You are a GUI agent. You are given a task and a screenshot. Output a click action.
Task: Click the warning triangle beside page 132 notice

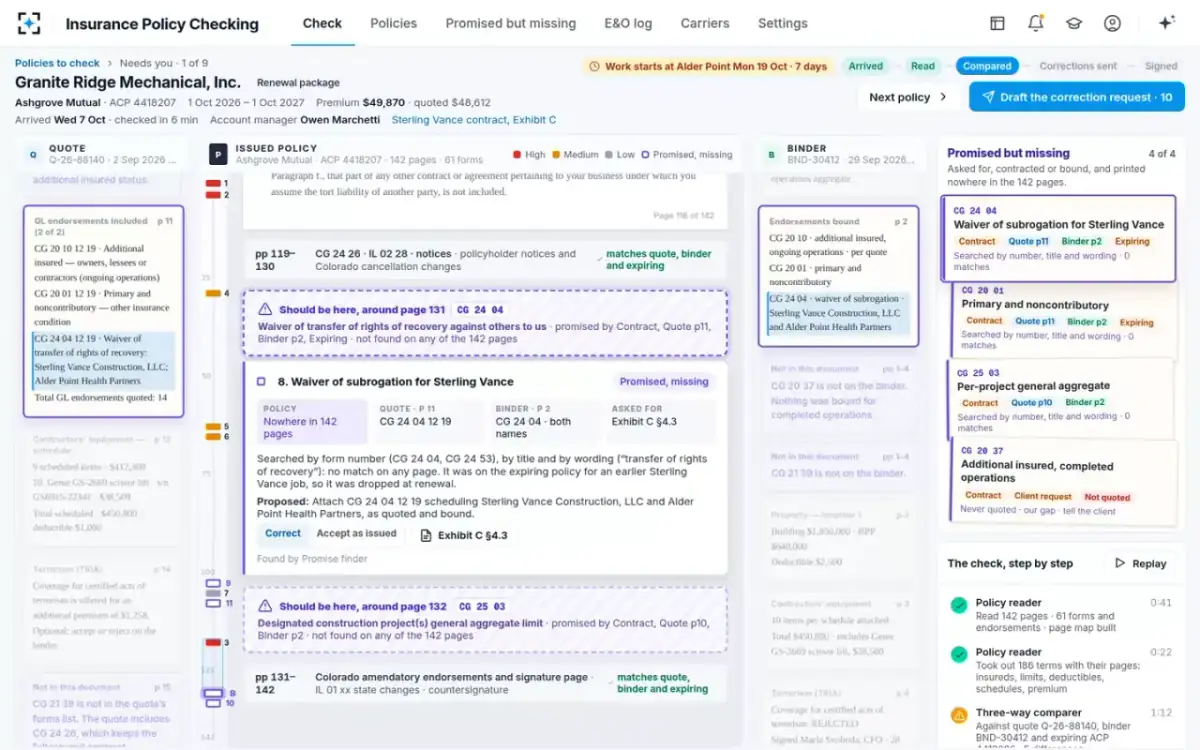point(265,606)
